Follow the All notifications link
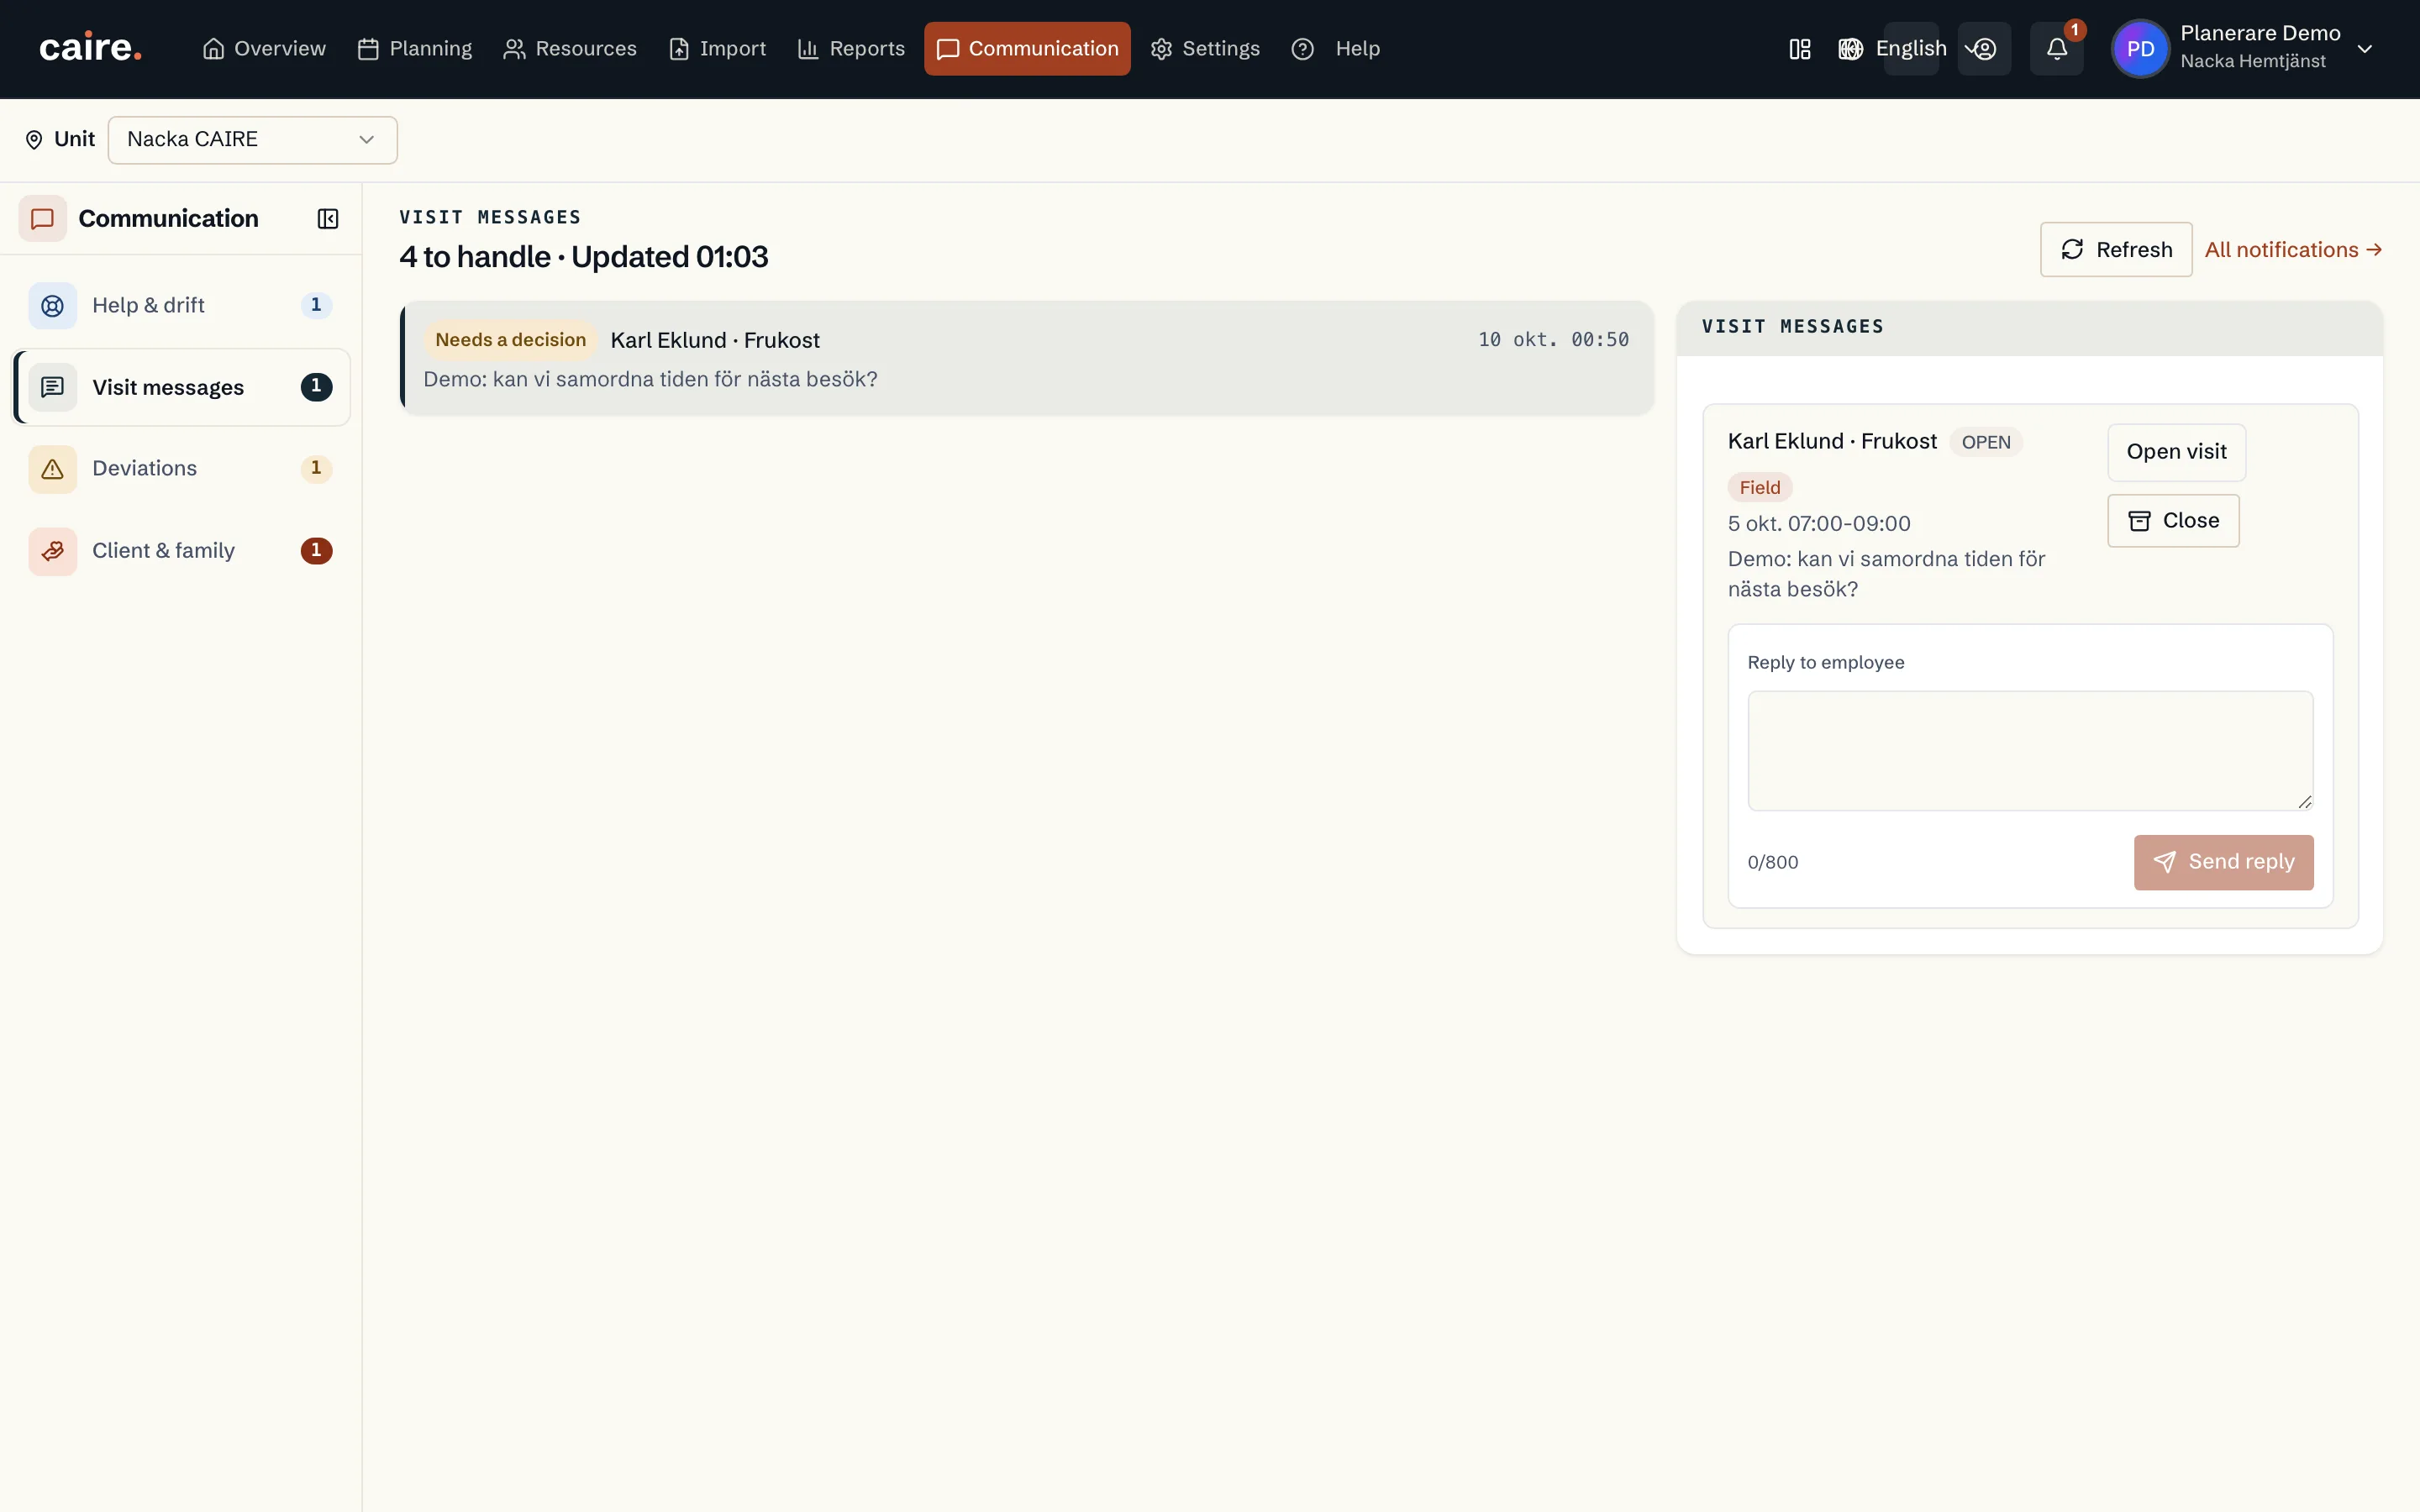 coord(2293,250)
